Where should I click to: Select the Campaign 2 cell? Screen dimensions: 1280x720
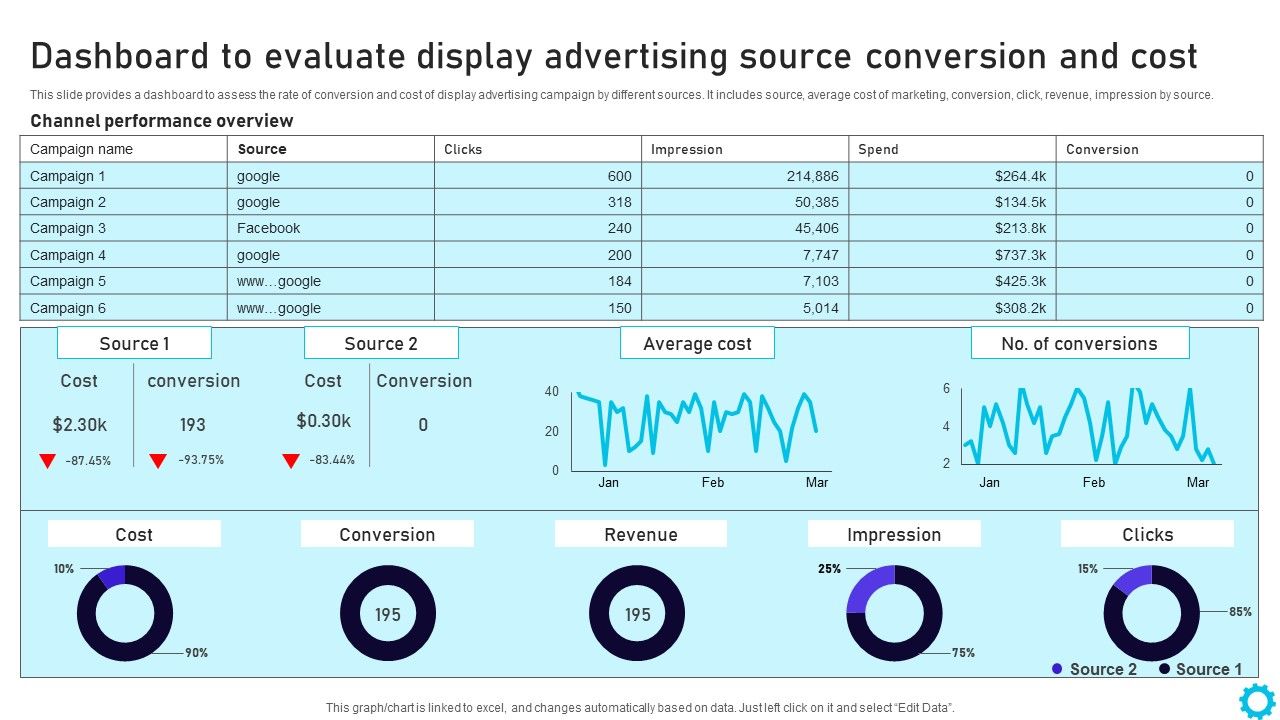tap(124, 202)
